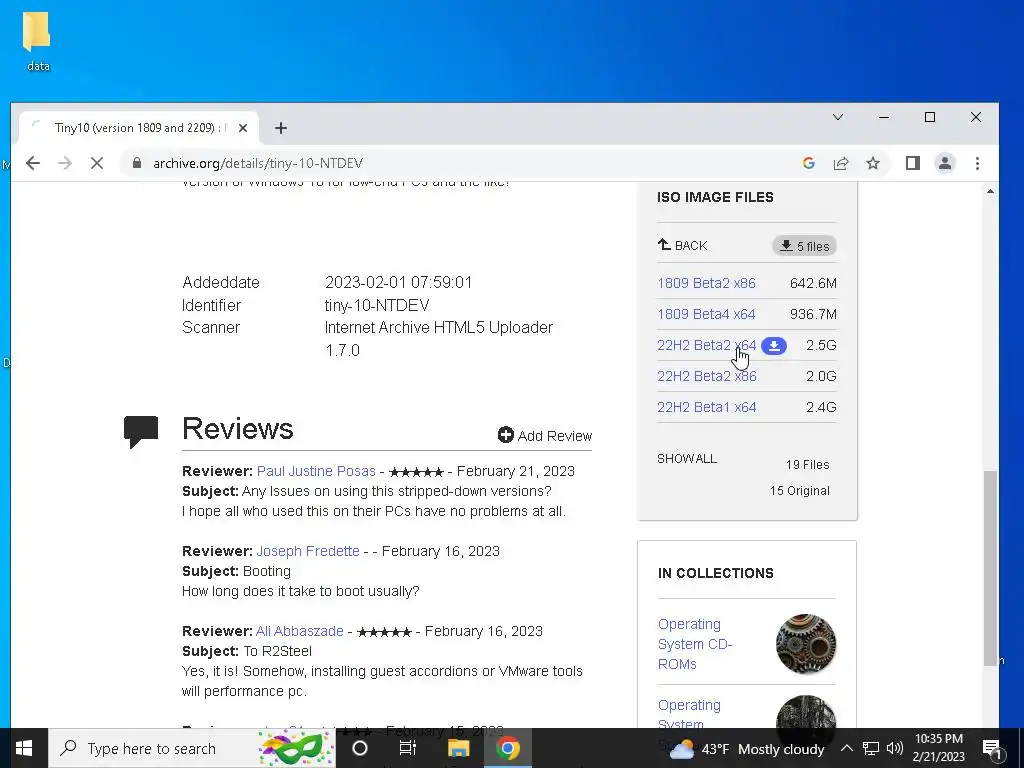Show hidden tray icons chevron
Image resolution: width=1024 pixels, height=768 pixels.
846,748
